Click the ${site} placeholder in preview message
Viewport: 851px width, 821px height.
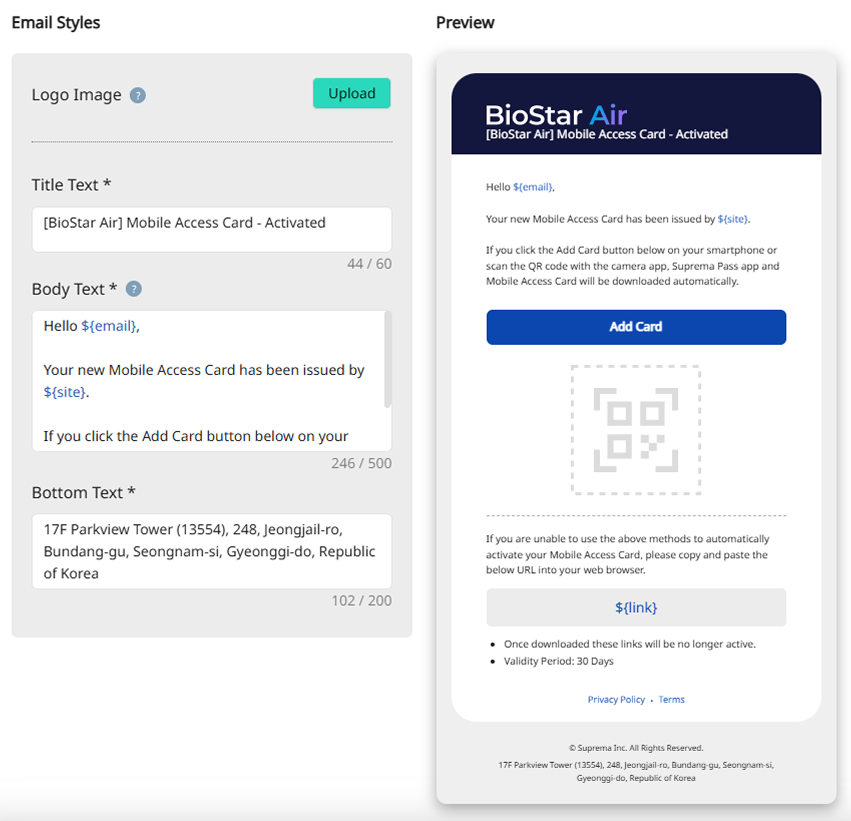[x=732, y=219]
